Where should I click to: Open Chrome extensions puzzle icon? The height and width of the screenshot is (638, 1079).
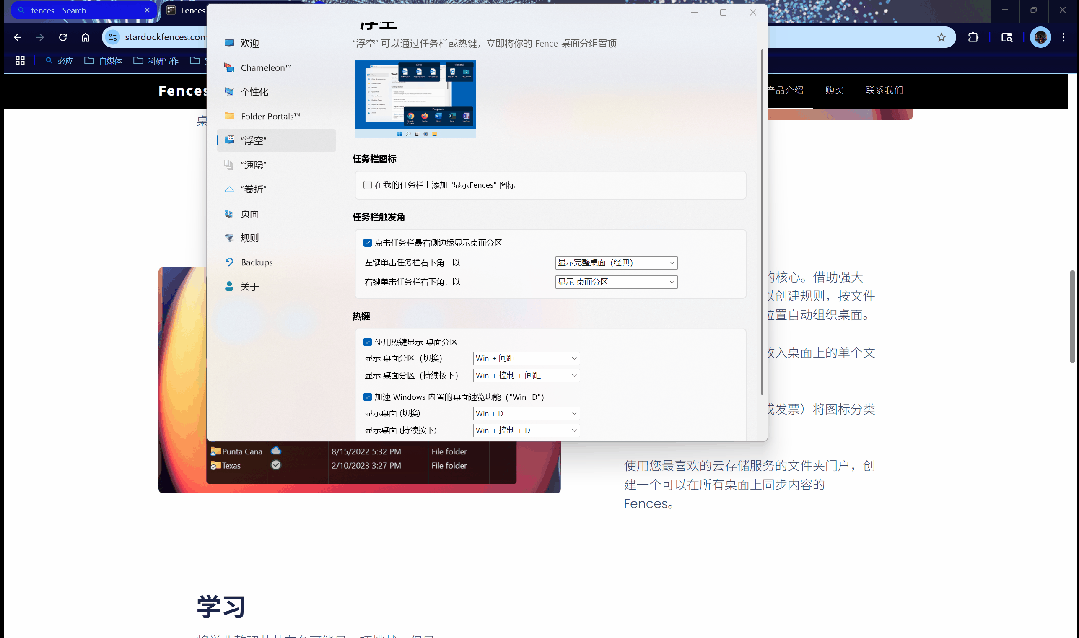972,37
